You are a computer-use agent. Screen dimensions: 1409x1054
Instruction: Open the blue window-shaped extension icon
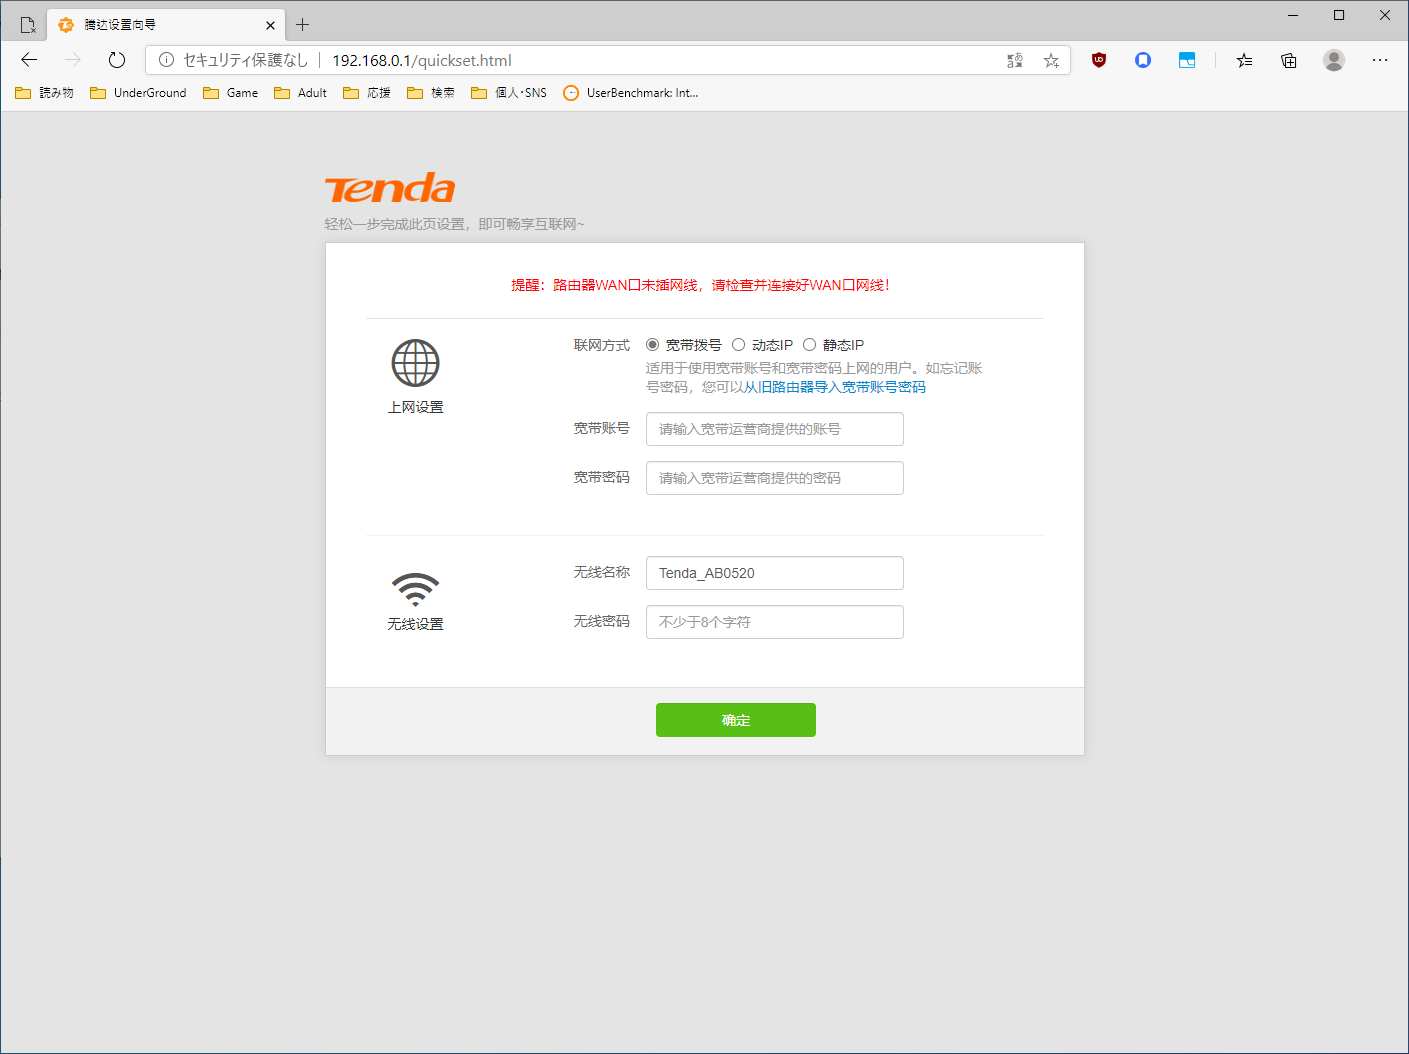point(1187,60)
